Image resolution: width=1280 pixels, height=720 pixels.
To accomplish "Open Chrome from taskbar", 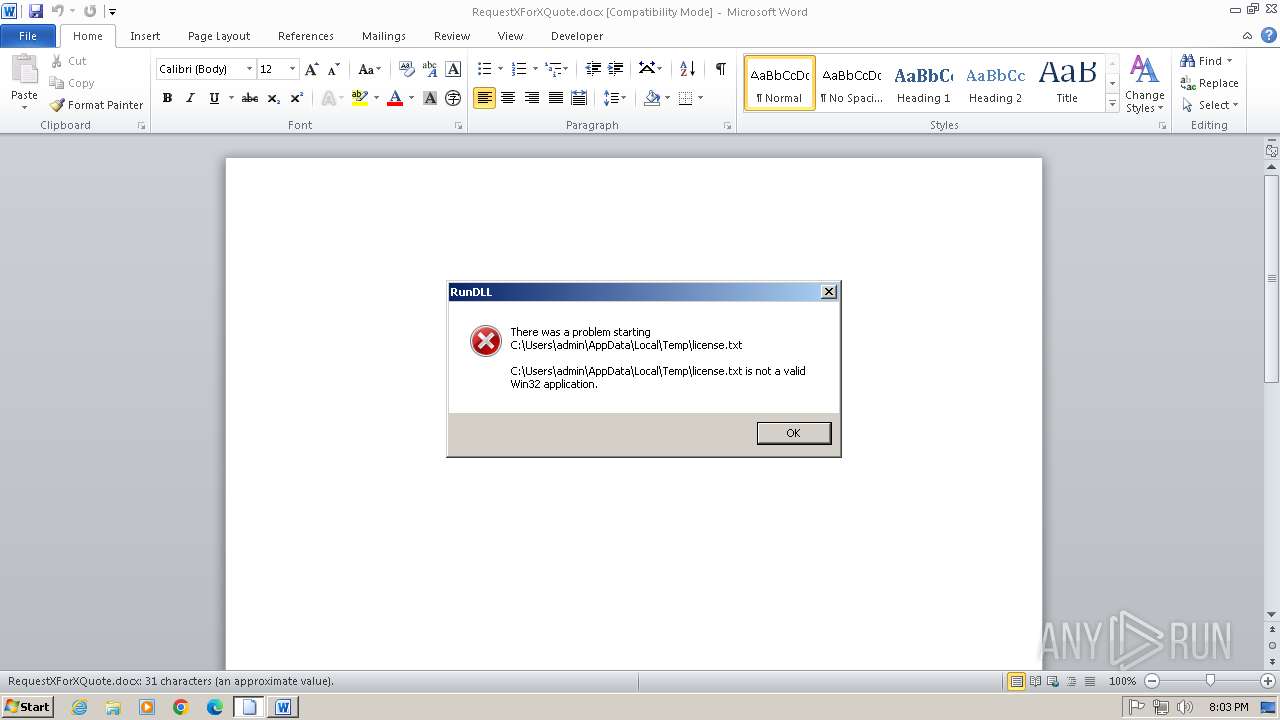I will pos(181,707).
